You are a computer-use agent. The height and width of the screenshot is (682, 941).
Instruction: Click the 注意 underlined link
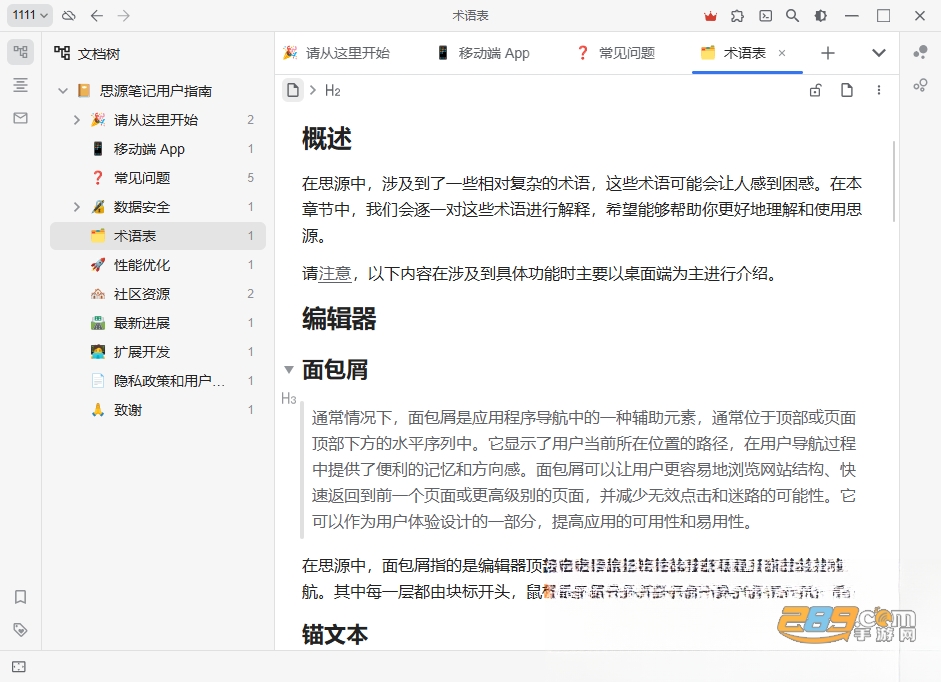point(334,274)
